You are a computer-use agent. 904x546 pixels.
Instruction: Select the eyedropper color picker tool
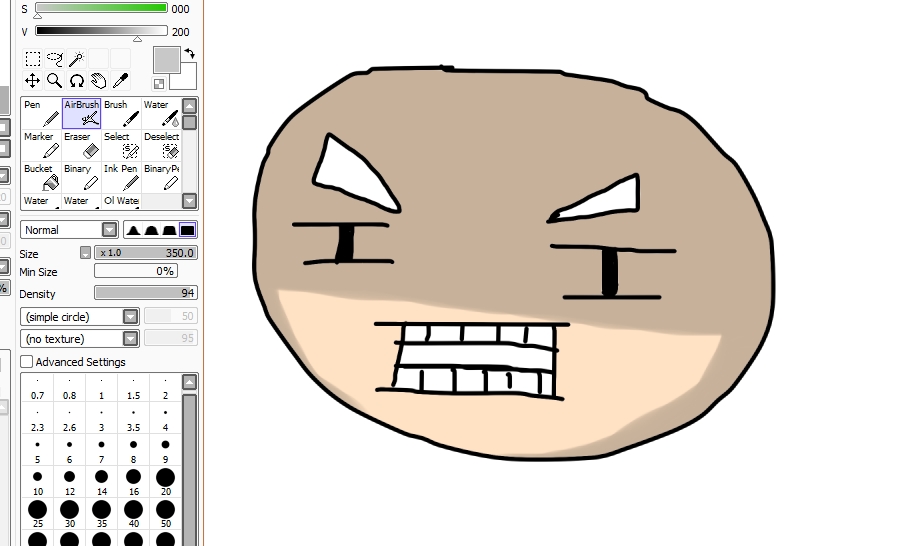click(x=120, y=81)
